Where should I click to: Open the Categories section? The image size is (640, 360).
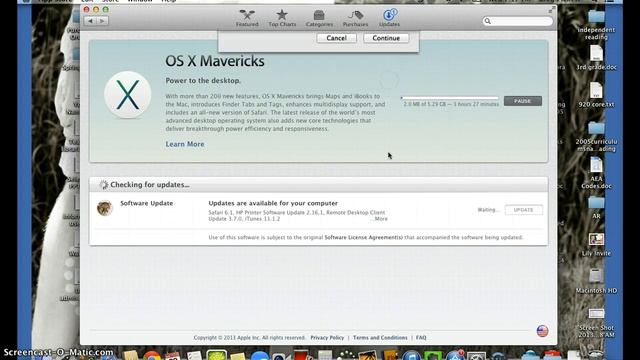319,18
